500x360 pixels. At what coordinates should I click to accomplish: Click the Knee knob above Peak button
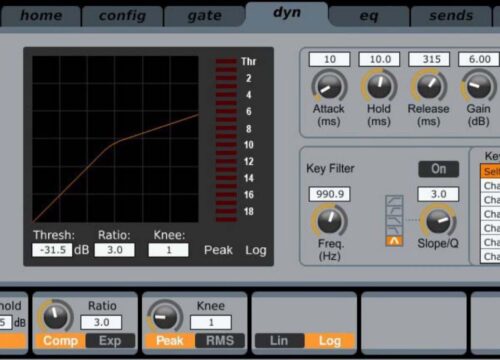(165, 316)
